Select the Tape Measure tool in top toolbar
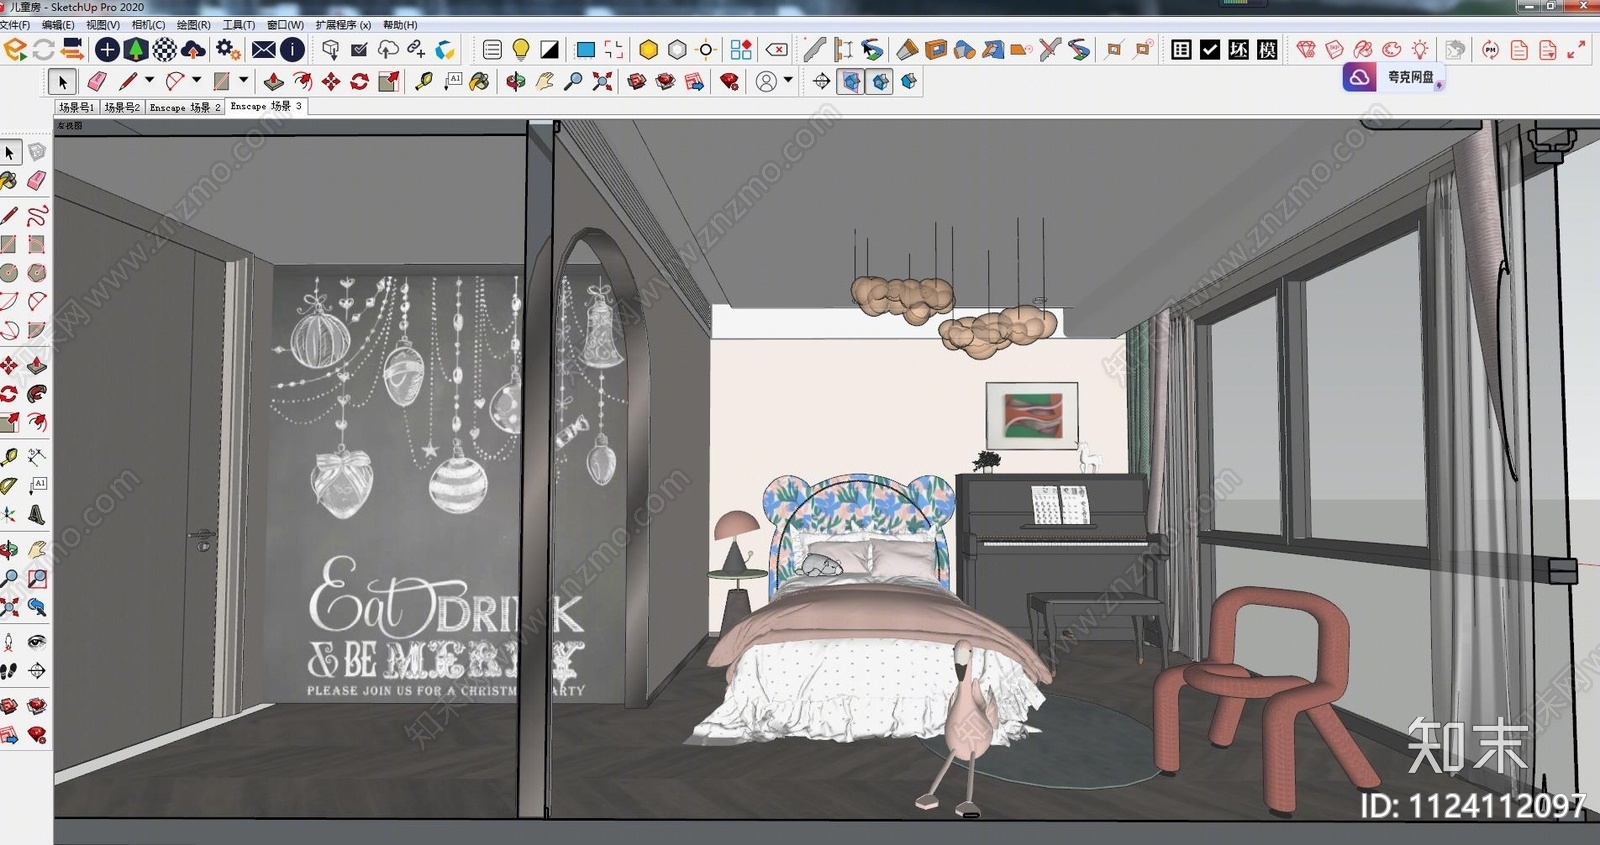Viewport: 1600px width, 845px height. coord(424,81)
